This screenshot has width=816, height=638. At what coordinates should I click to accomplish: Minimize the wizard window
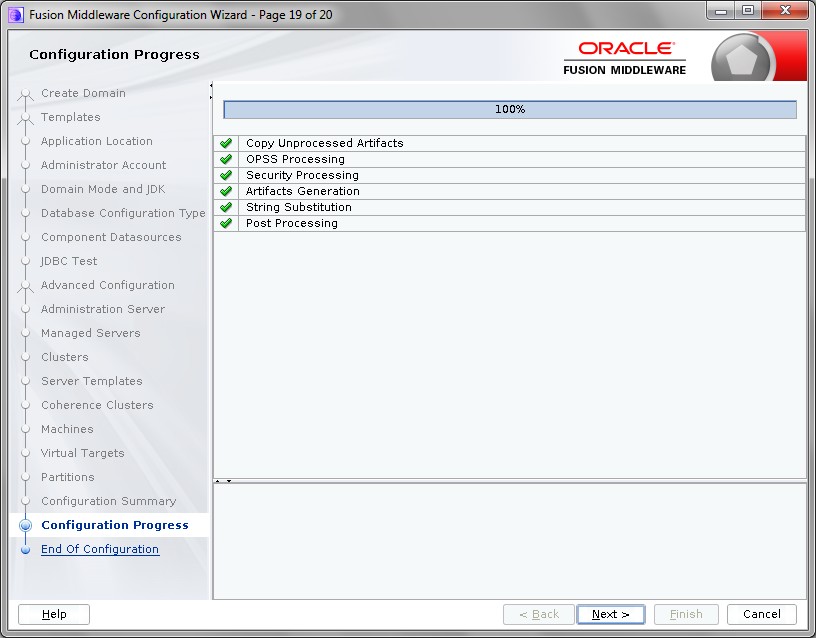pyautogui.click(x=721, y=11)
